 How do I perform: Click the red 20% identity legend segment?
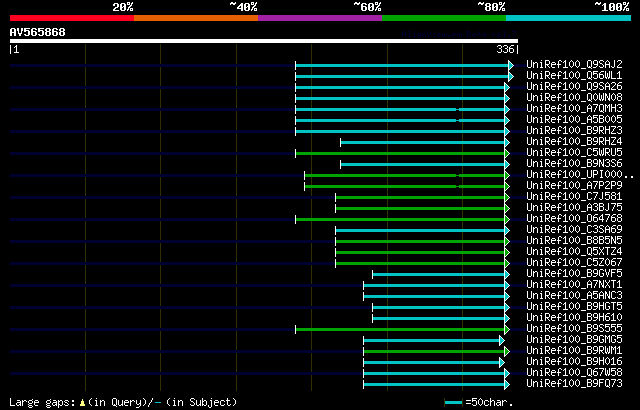[x=72, y=18]
